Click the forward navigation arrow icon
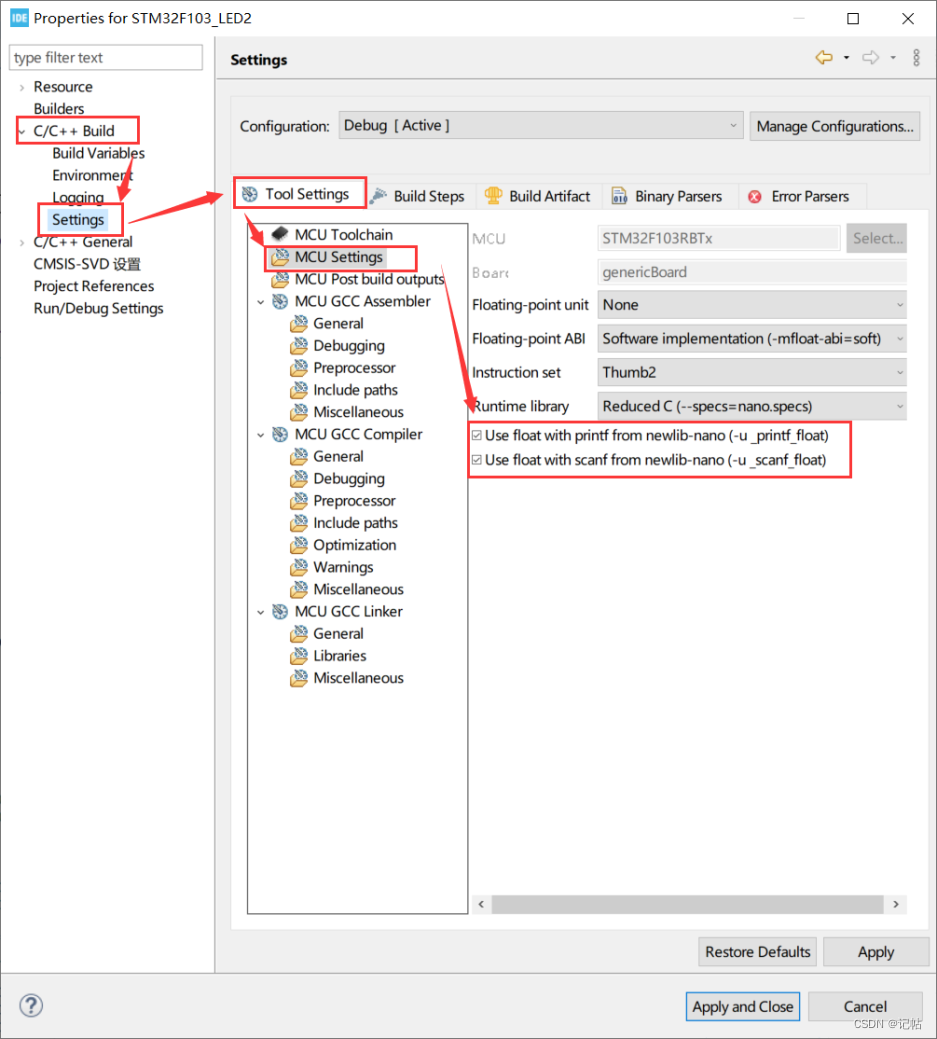This screenshot has height=1039, width=937. click(x=871, y=58)
